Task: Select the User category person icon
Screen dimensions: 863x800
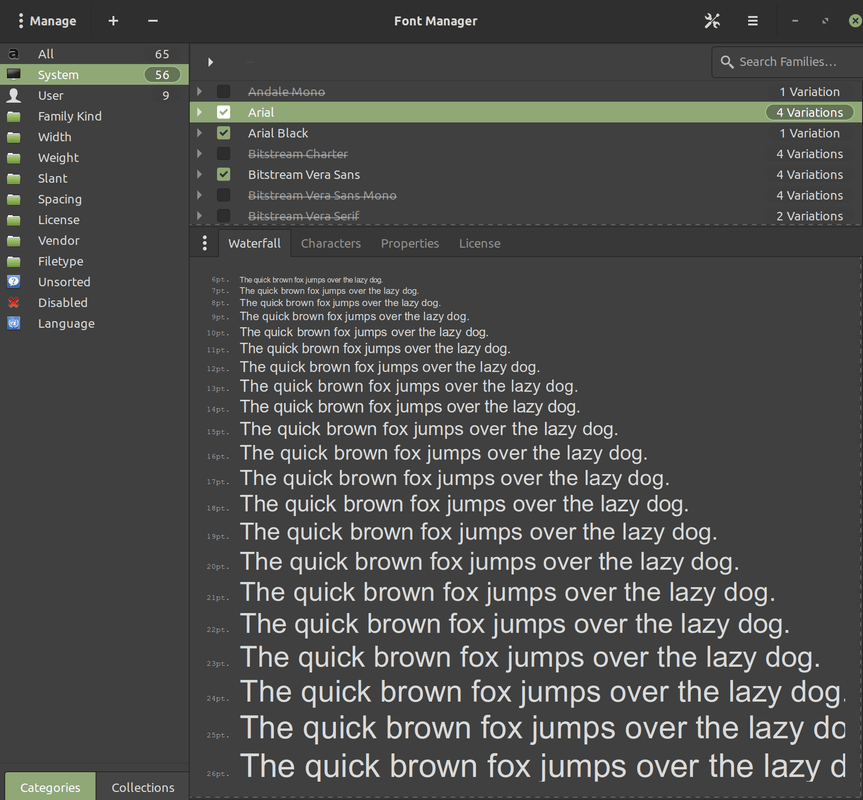Action: pos(13,95)
